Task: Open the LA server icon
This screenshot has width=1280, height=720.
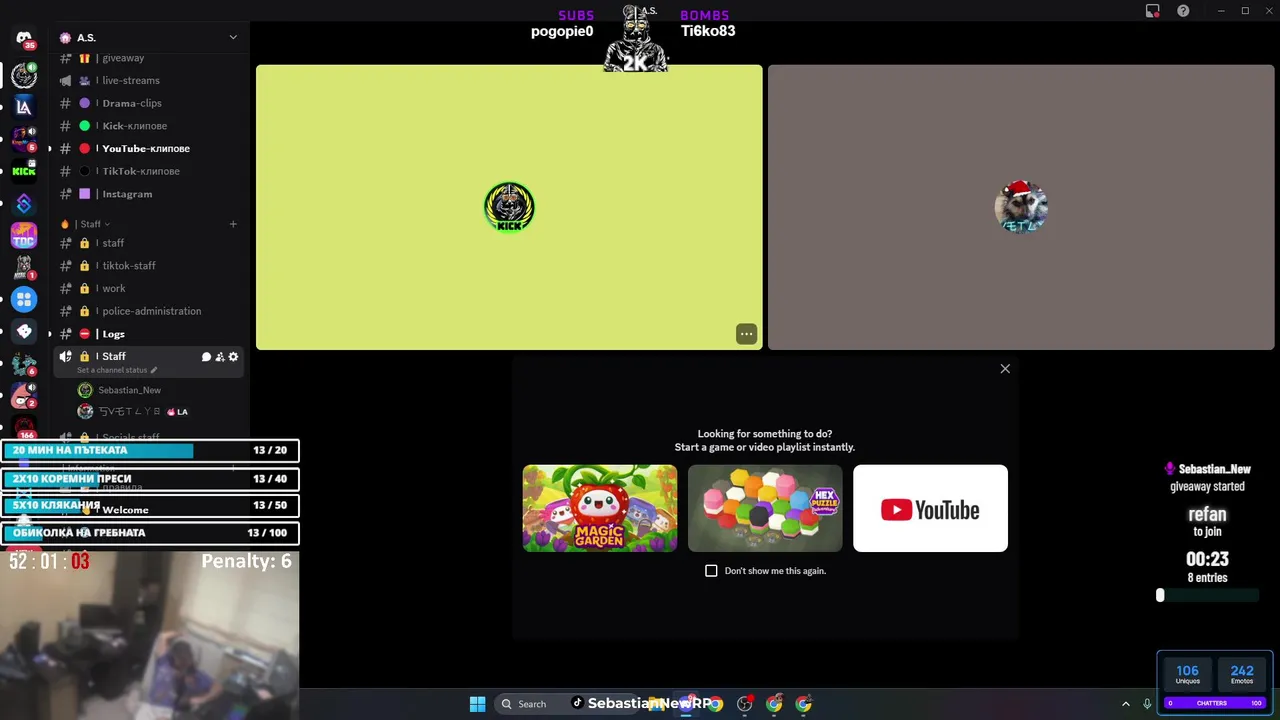Action: (x=24, y=107)
